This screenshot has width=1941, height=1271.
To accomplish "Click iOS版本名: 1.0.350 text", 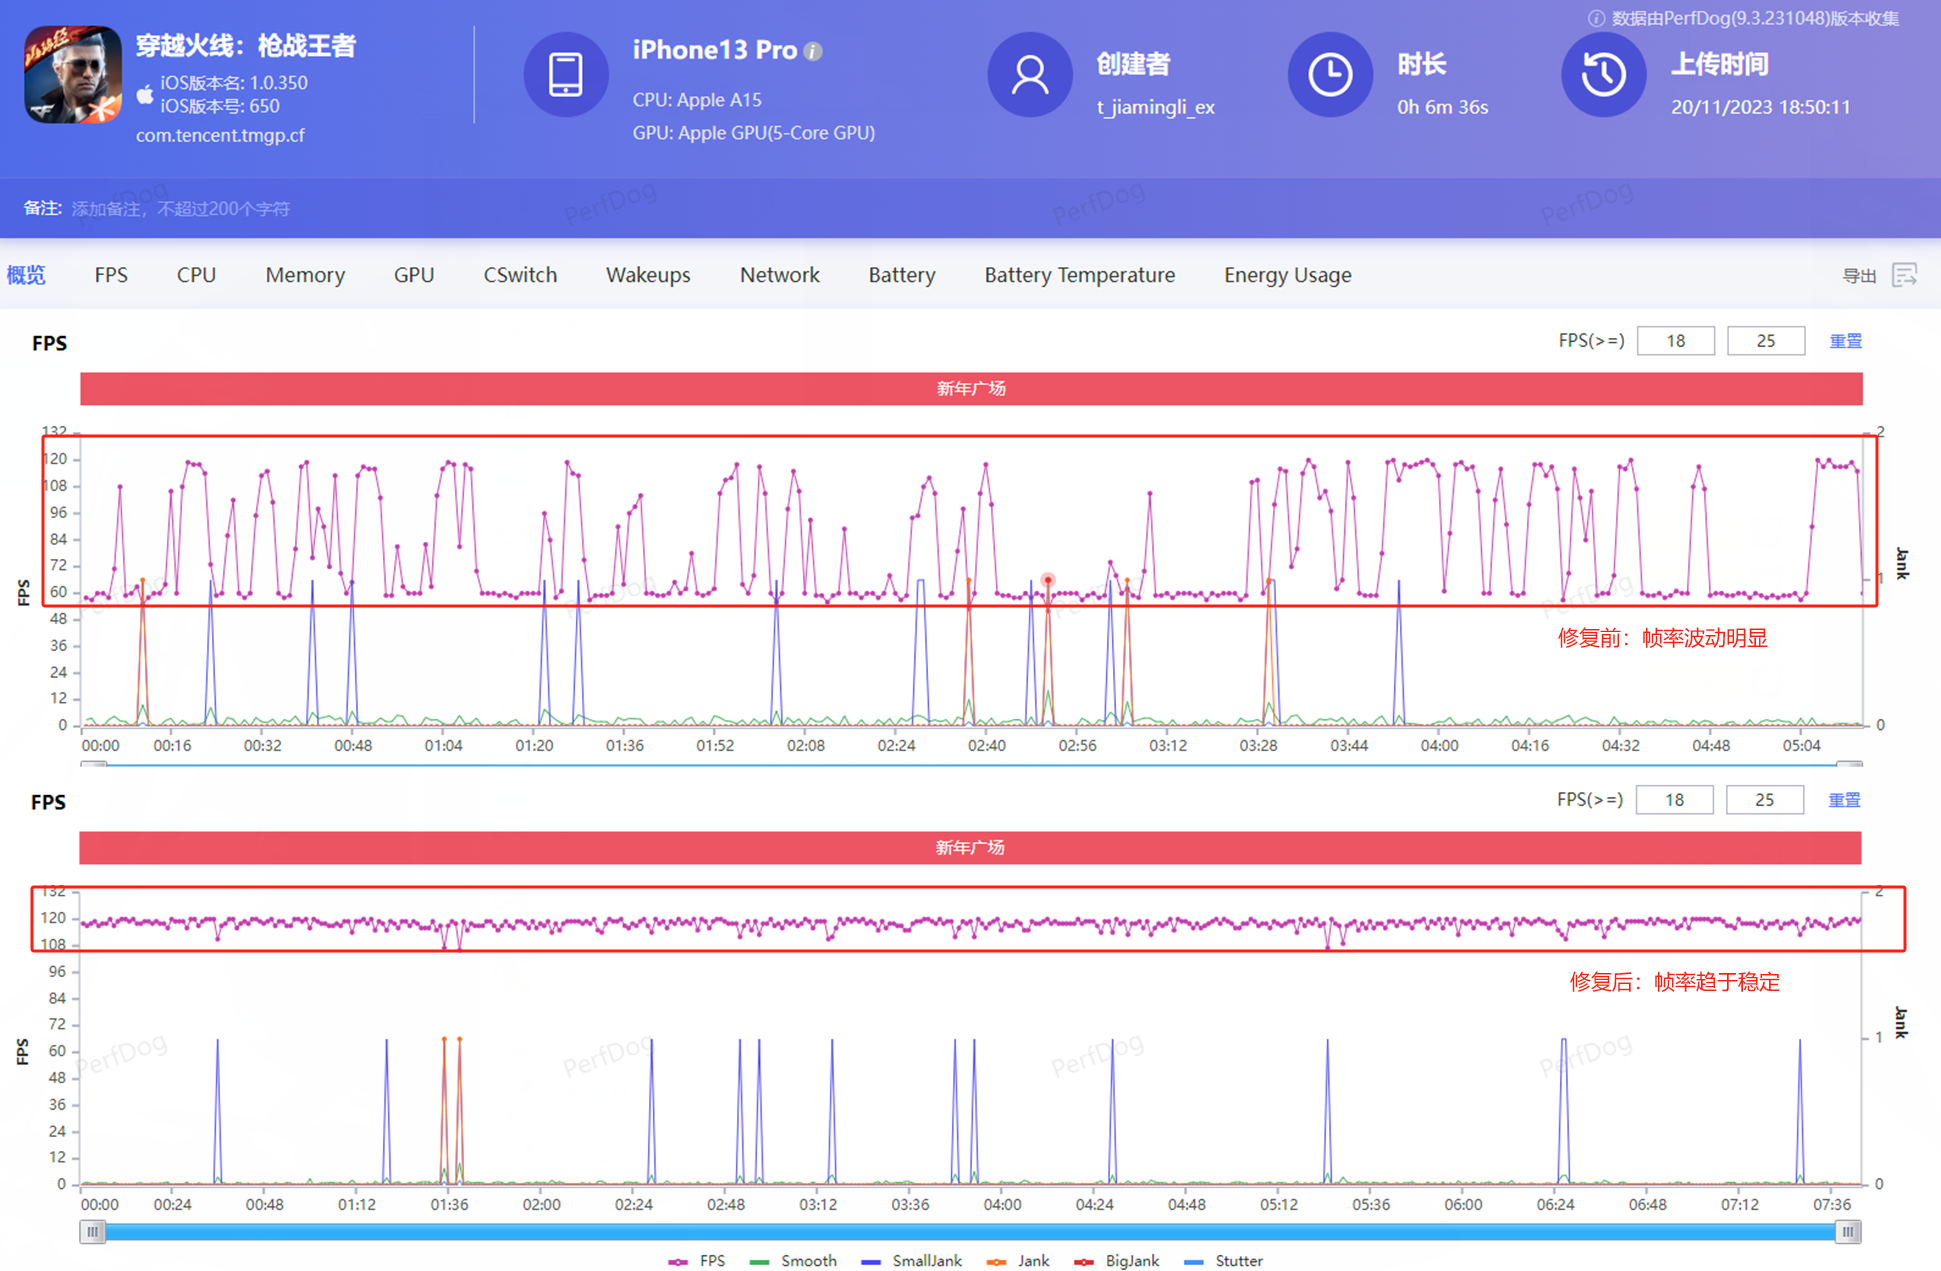I will [234, 83].
